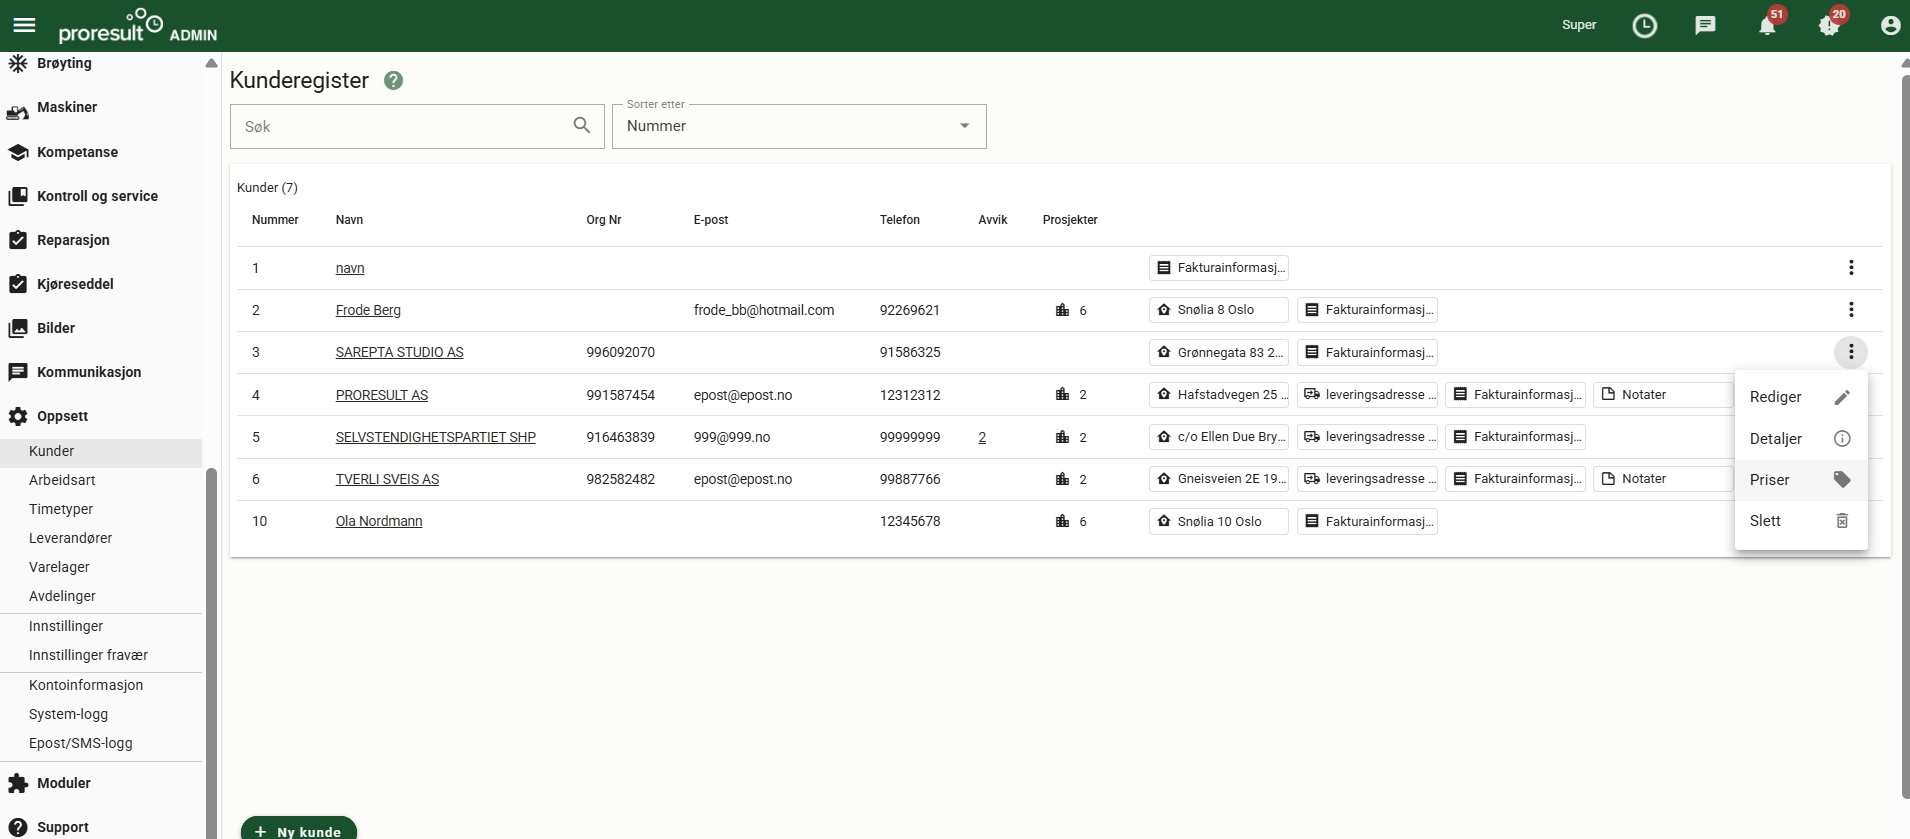Open customer link TVERLI SVEIS AS
Image resolution: width=1910 pixels, height=839 pixels.
pyautogui.click(x=387, y=479)
